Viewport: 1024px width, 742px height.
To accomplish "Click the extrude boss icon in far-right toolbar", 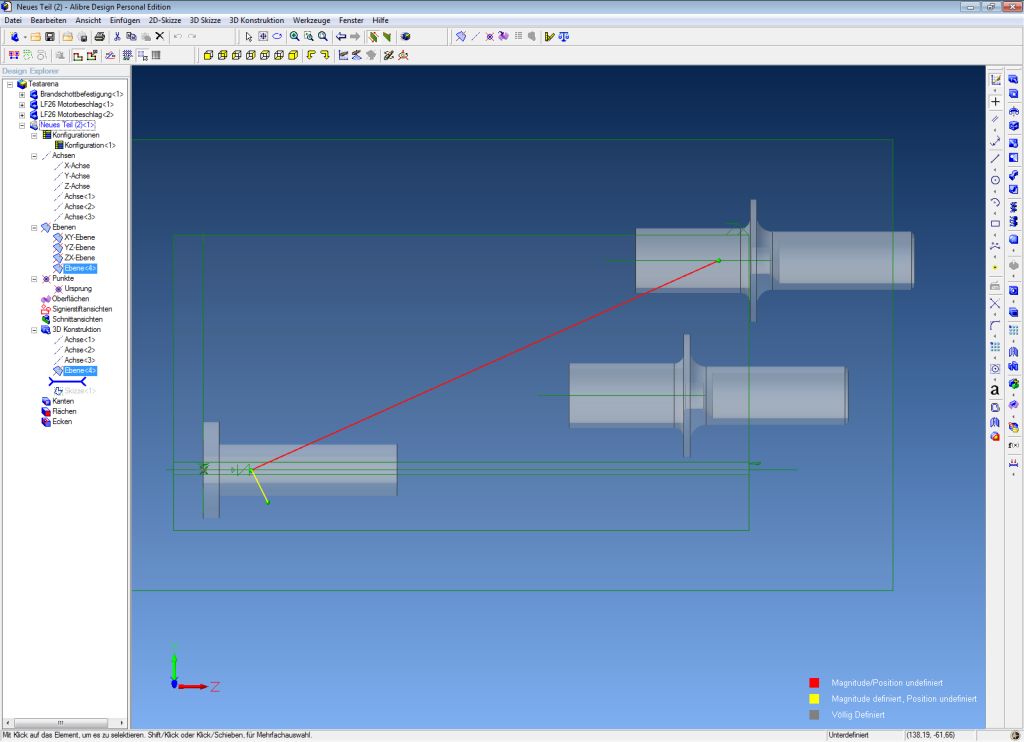I will click(1013, 79).
